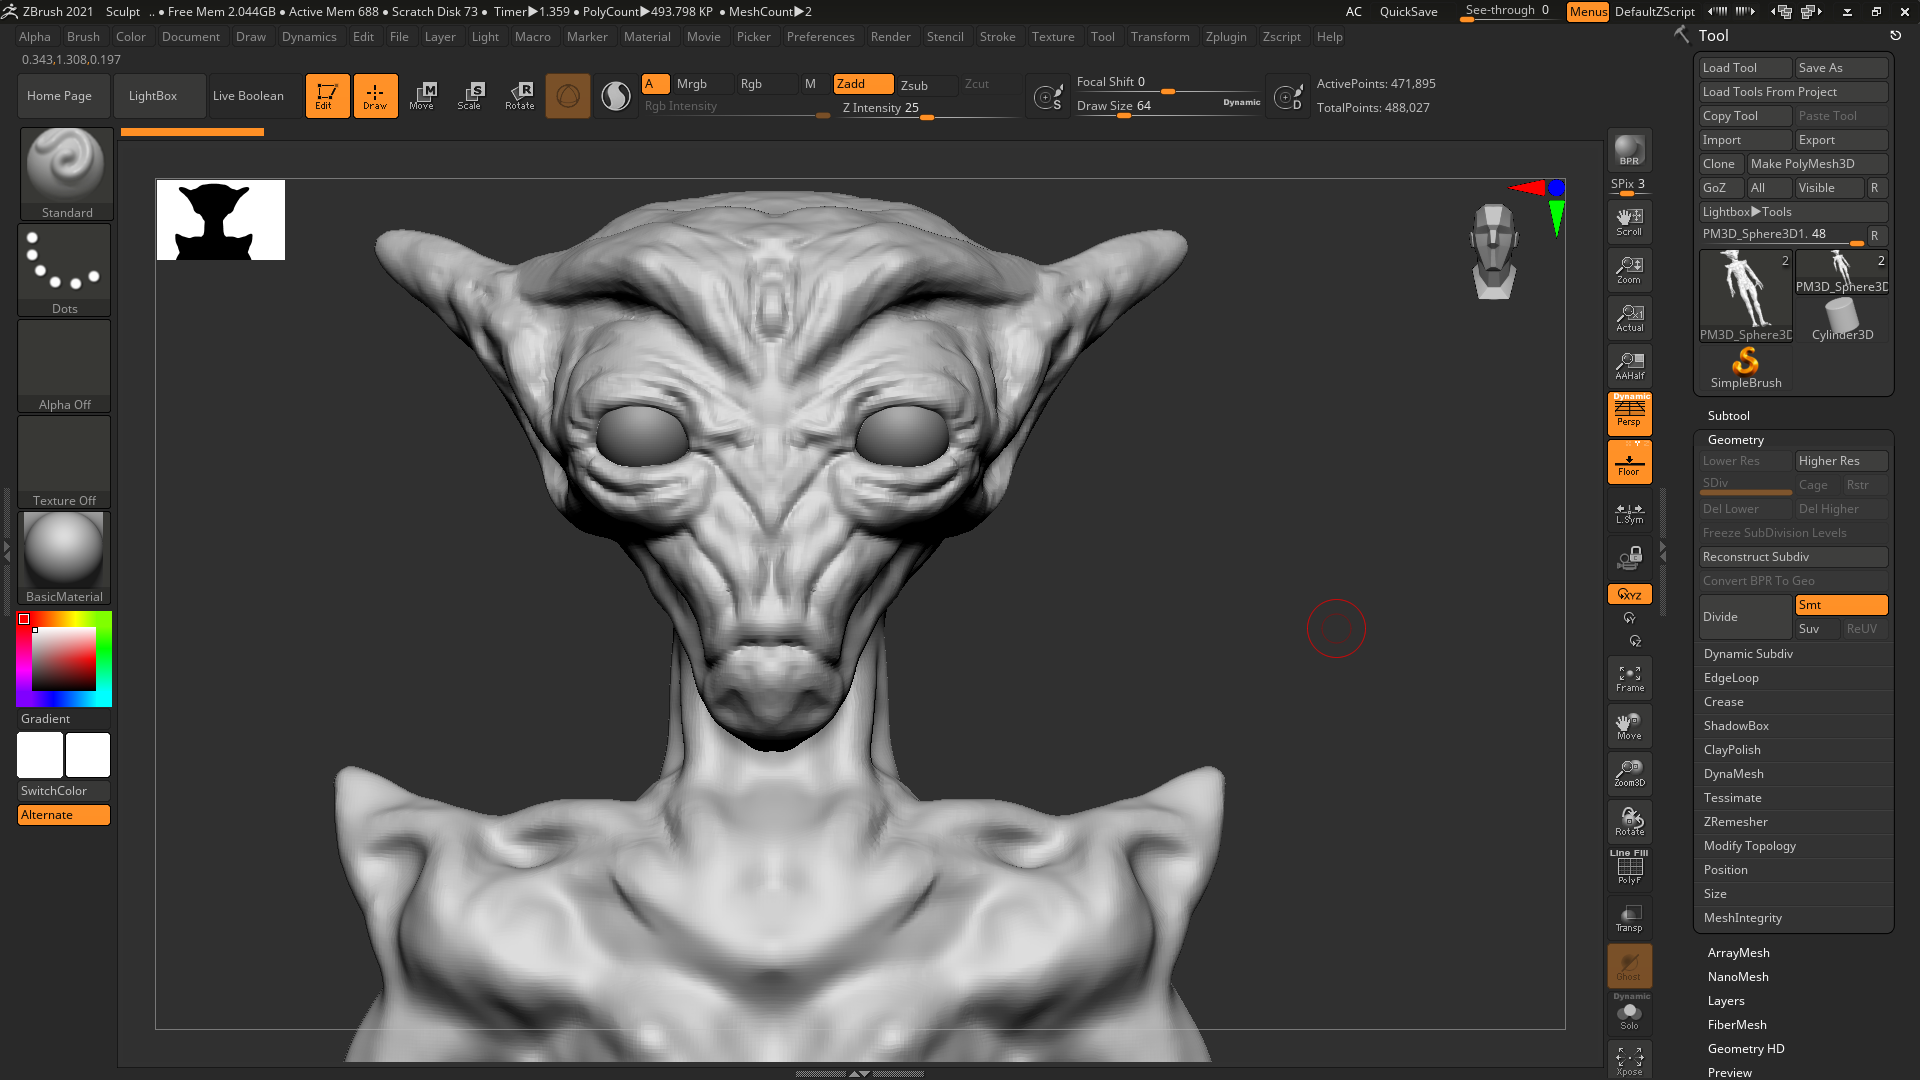Expand the FiberMesh section
The image size is (1920, 1080).
1737,1025
